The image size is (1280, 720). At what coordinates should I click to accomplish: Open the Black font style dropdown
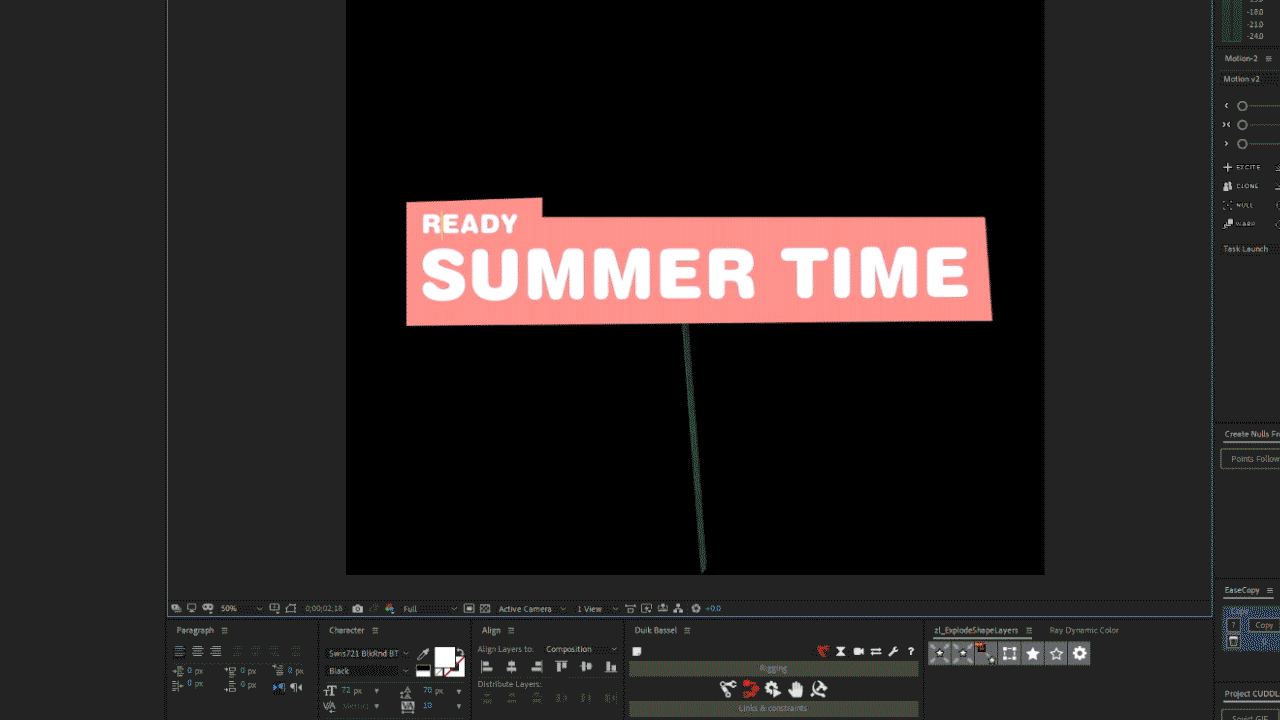coord(368,671)
